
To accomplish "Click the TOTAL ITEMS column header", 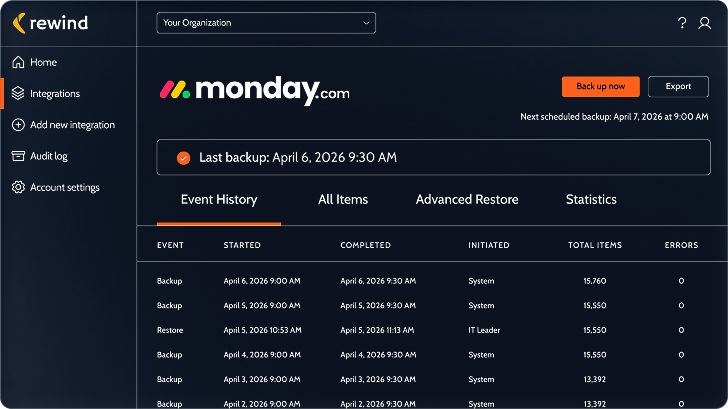I will 595,245.
